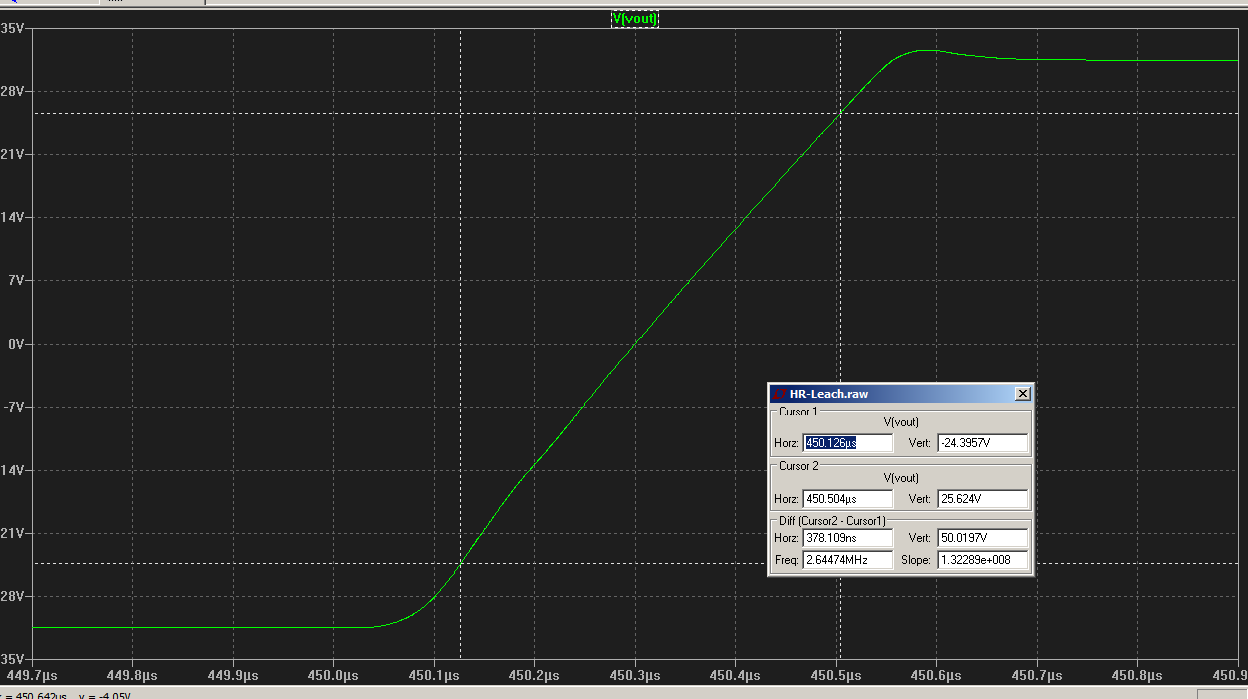Viewport: 1248px width, 699px height.
Task: Click the 450.7µs label on the time axis
Action: (x=1038, y=674)
